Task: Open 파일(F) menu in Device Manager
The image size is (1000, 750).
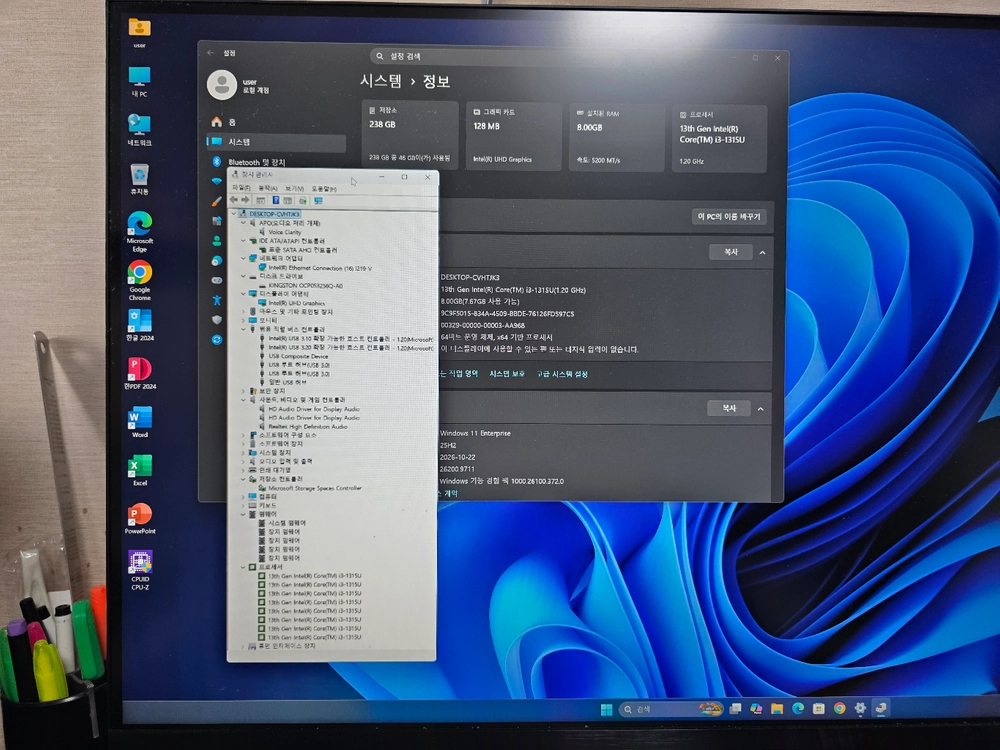Action: tap(240, 188)
